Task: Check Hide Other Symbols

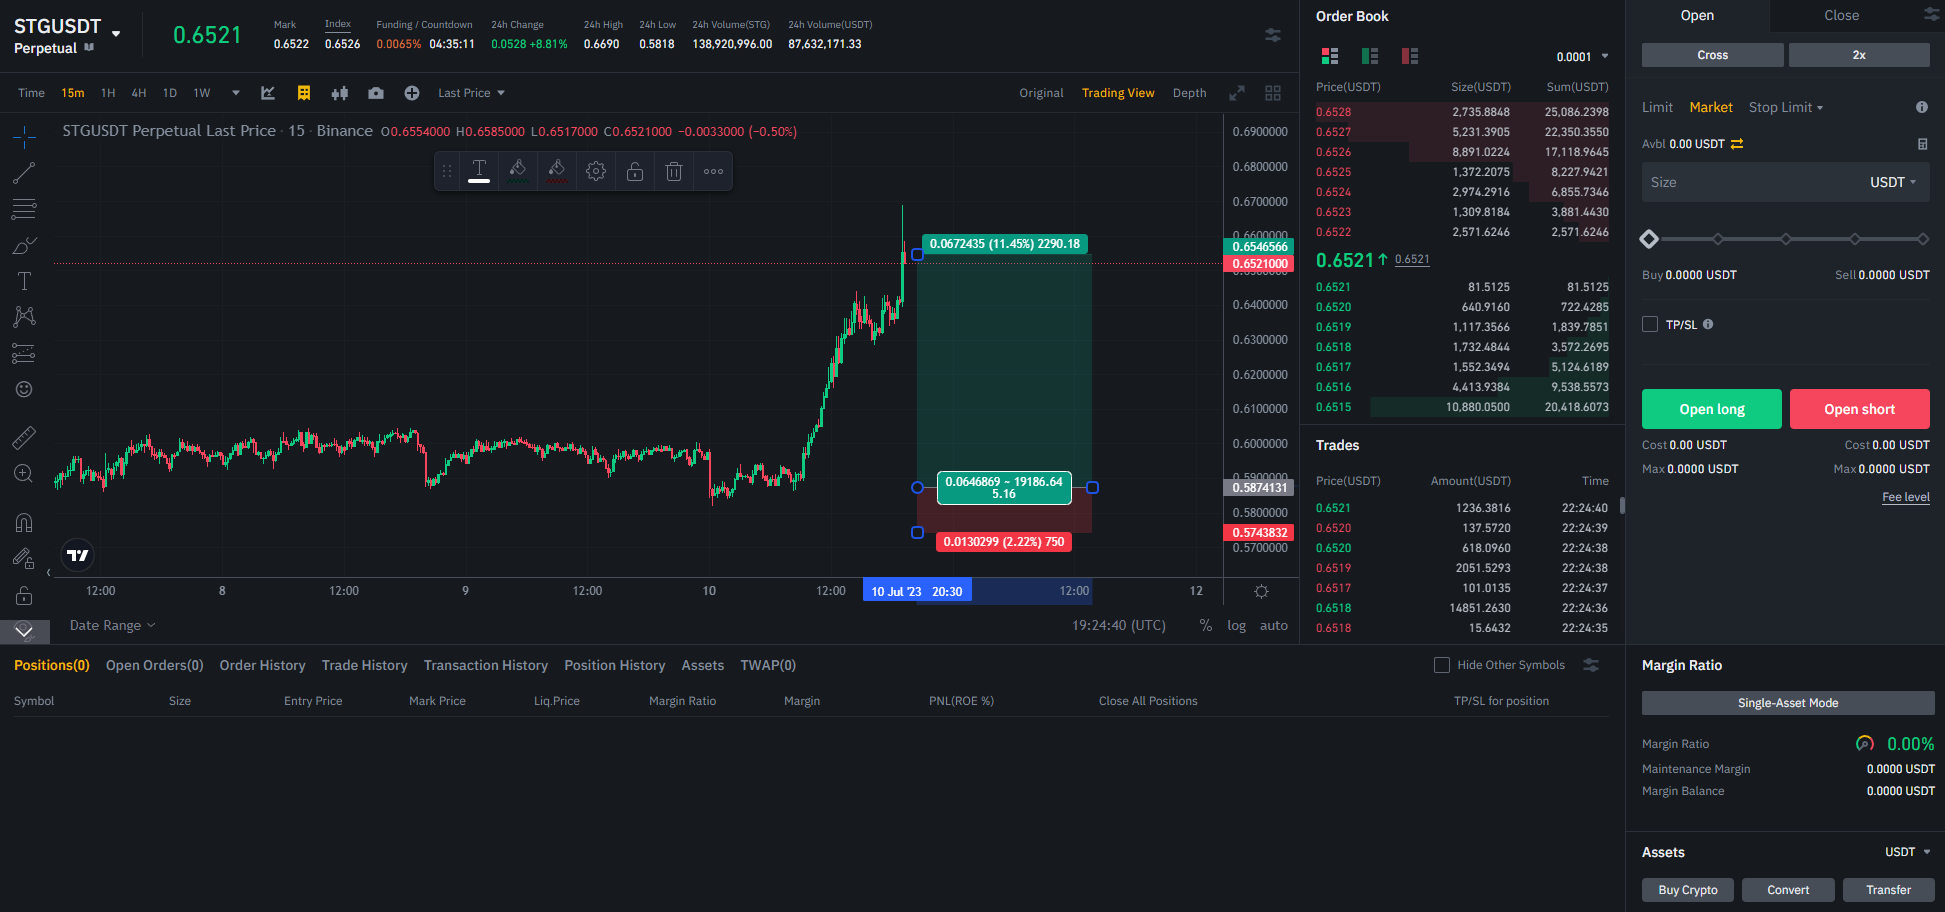Action: (x=1442, y=665)
